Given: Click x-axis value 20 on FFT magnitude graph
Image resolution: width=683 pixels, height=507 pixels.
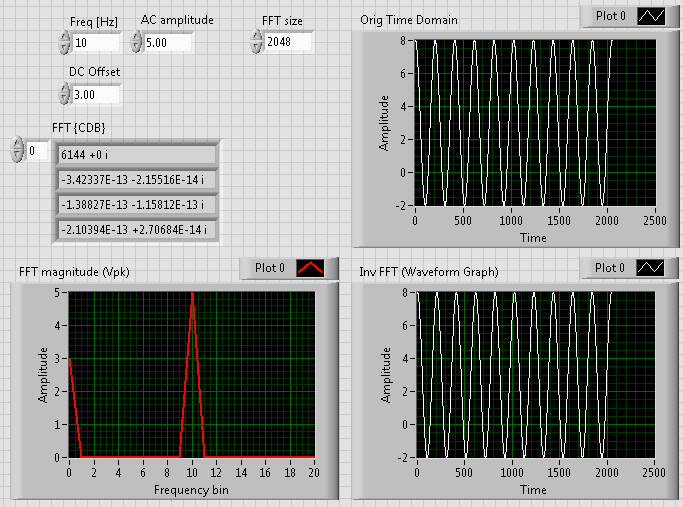Looking at the screenshot, I should pyautogui.click(x=314, y=473).
